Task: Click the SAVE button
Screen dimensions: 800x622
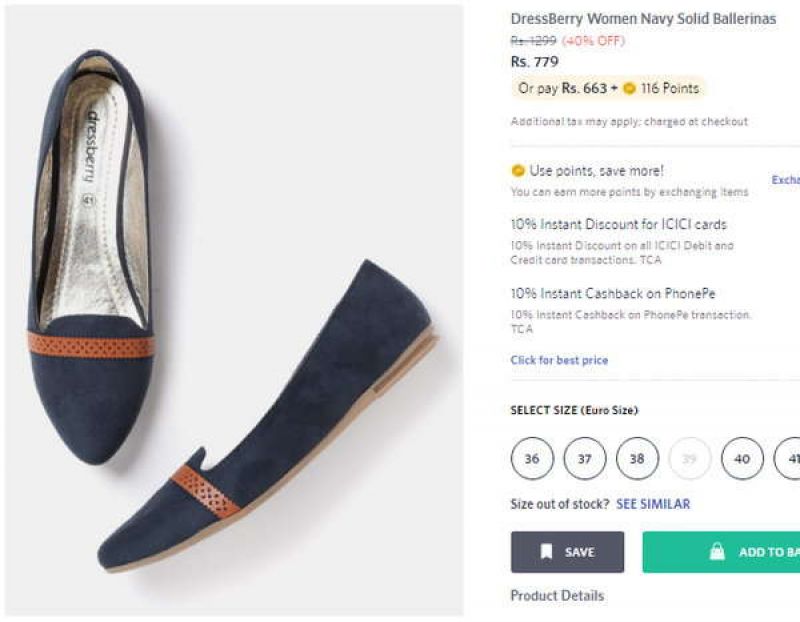Action: [x=569, y=551]
